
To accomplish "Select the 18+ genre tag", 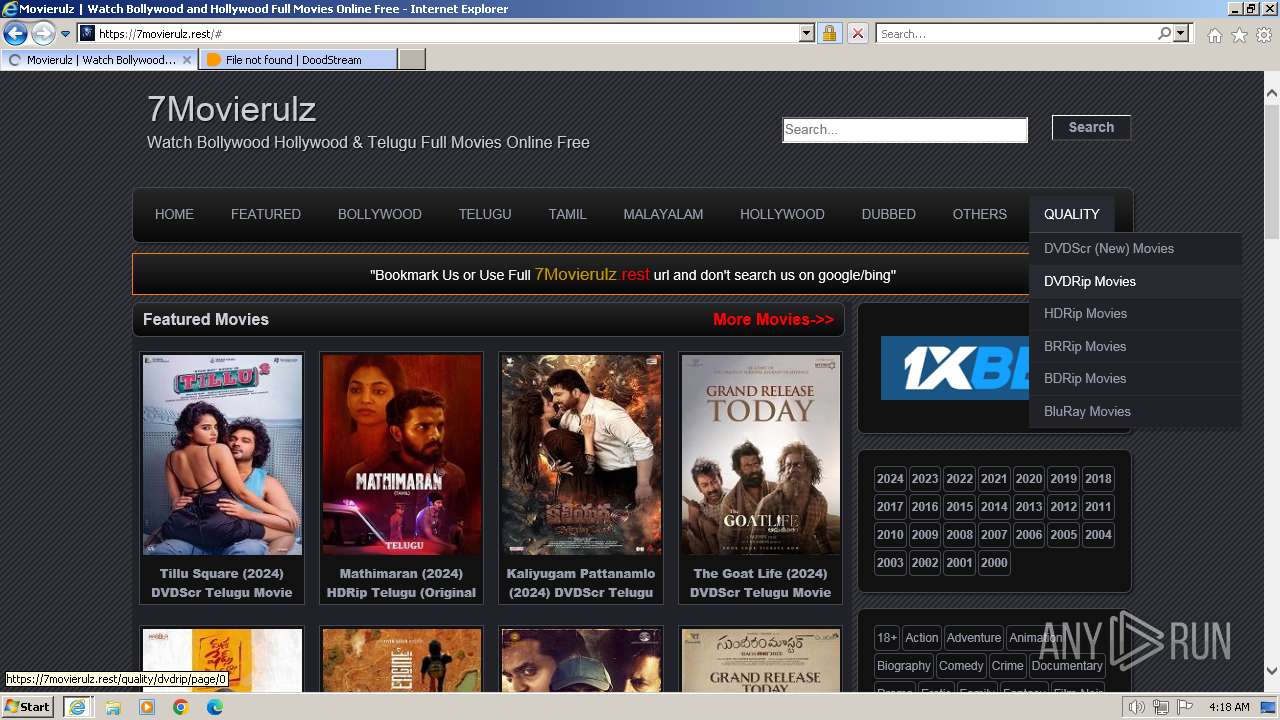I will (887, 638).
